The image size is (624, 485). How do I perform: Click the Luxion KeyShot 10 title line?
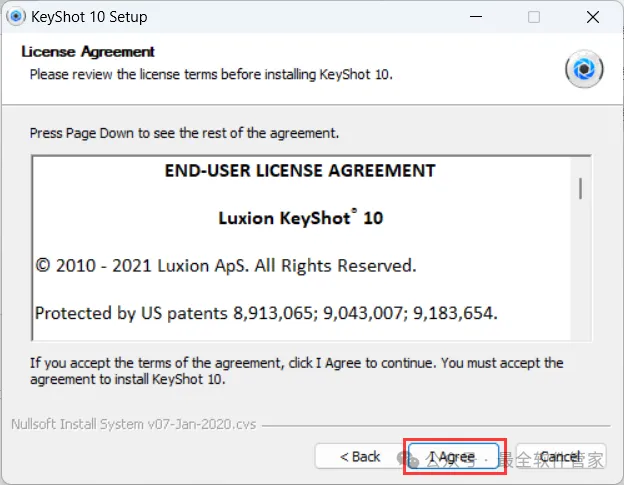[x=300, y=217]
